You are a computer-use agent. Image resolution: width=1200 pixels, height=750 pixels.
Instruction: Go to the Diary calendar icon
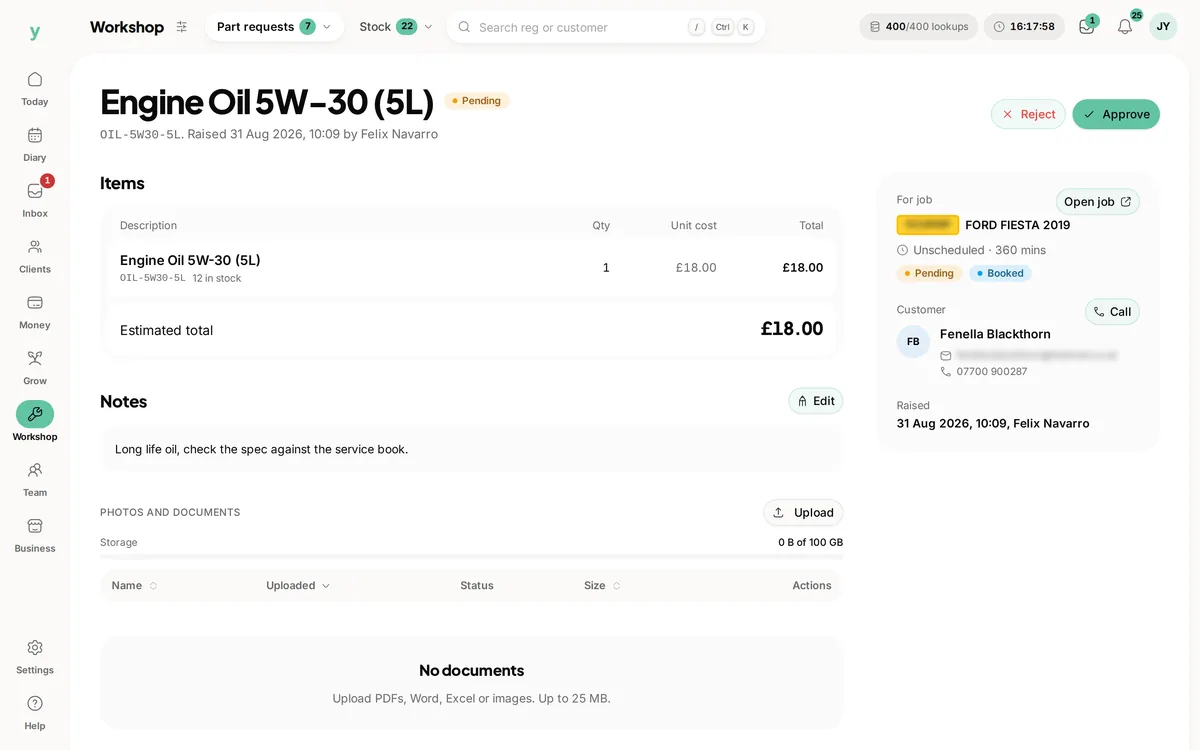[35, 135]
